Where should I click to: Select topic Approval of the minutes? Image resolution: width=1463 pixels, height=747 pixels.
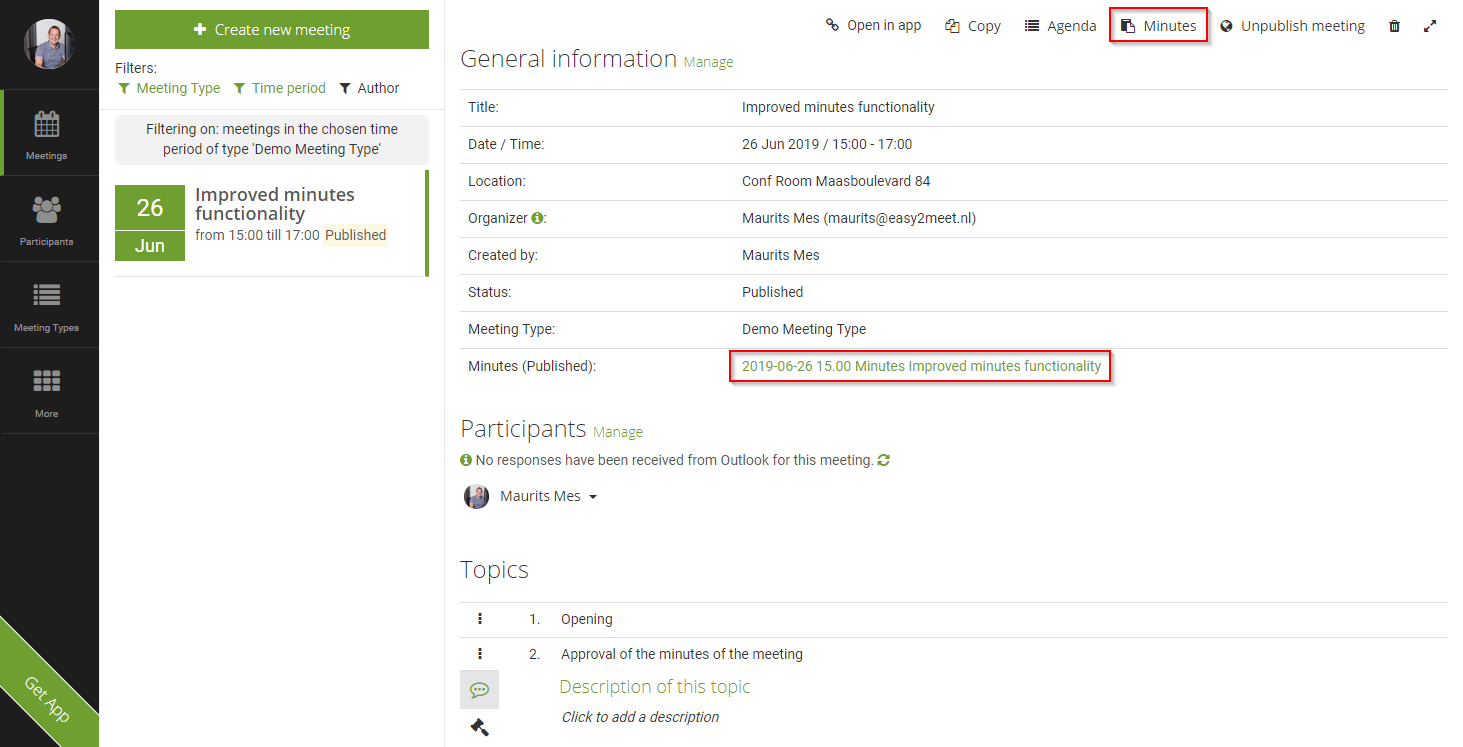pos(682,654)
